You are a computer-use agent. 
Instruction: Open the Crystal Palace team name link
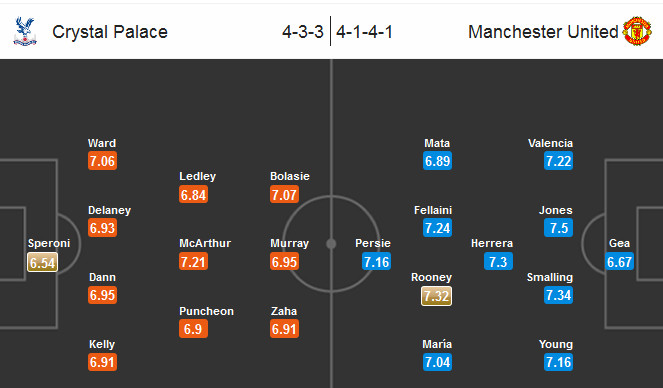(x=110, y=32)
